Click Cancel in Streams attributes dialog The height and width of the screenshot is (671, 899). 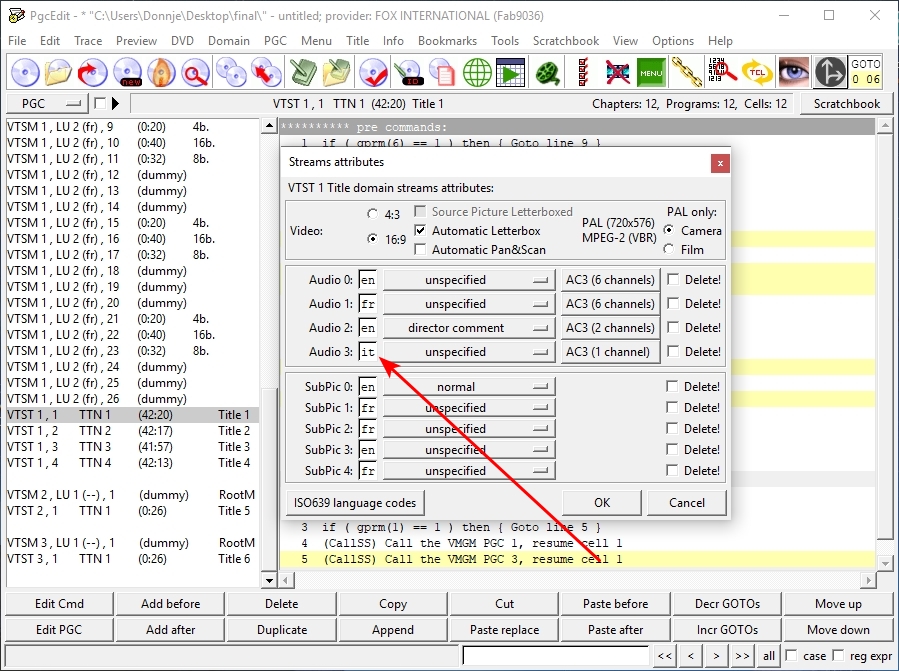point(686,502)
